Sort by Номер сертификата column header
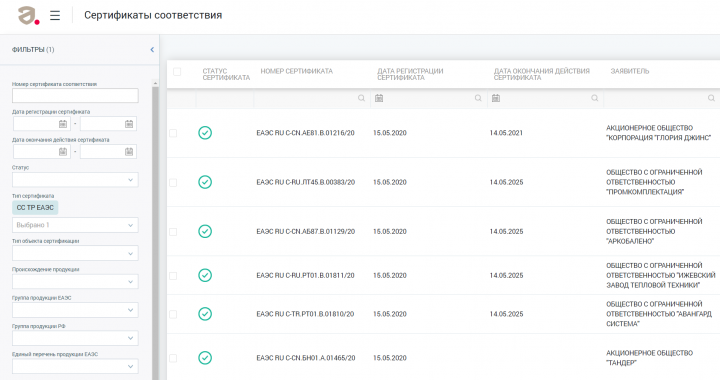720x380 pixels. point(297,71)
